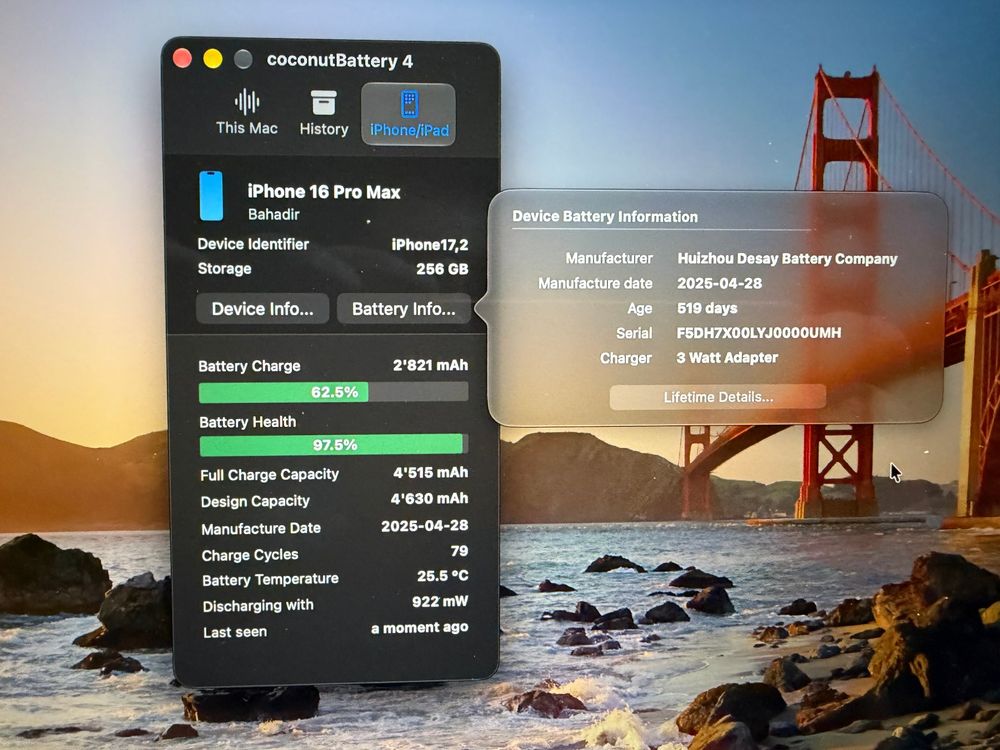Switch to the History tab
The width and height of the screenshot is (1000, 750).
324,114
